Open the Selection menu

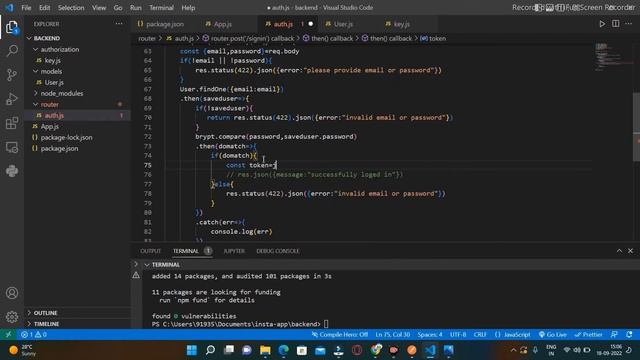coord(71,7)
